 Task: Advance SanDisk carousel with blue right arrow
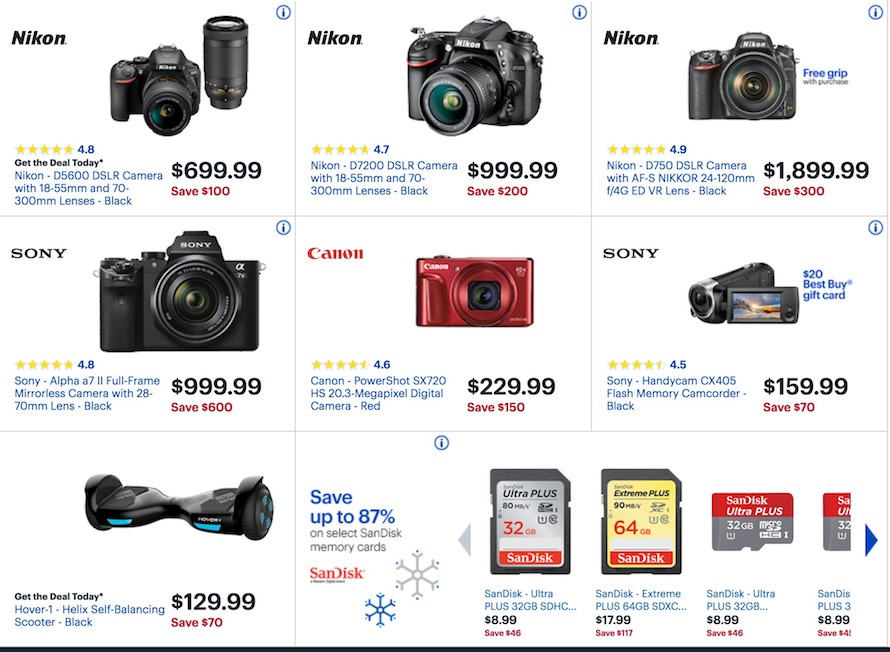(x=871, y=540)
